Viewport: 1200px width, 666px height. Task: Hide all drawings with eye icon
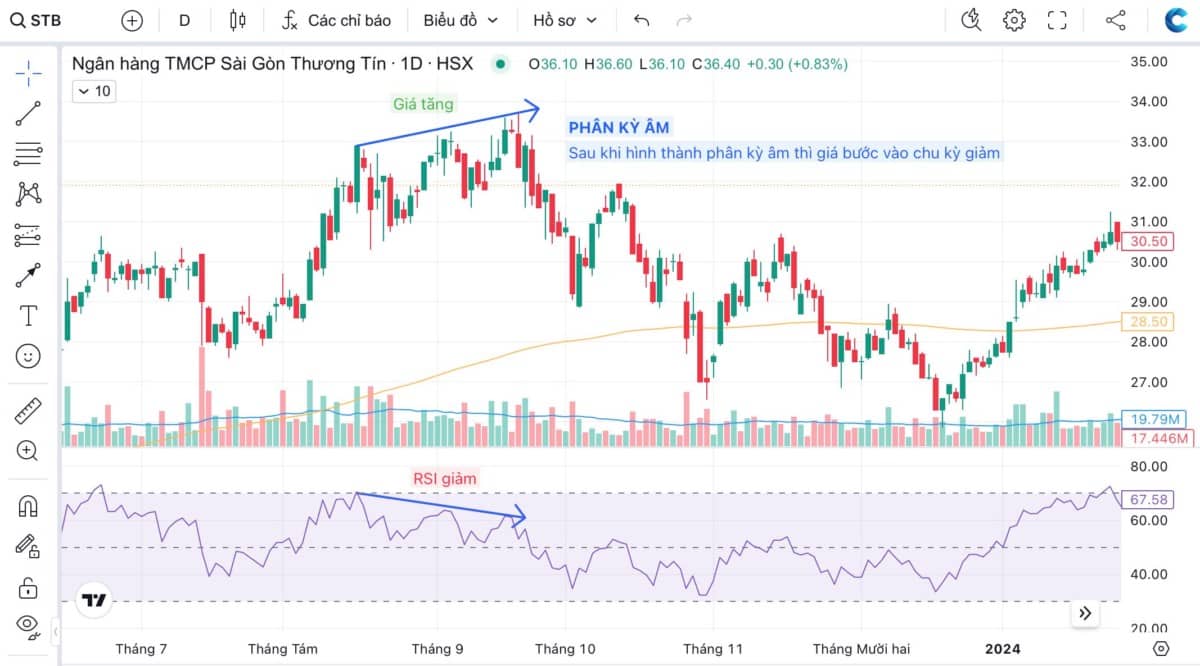[28, 627]
